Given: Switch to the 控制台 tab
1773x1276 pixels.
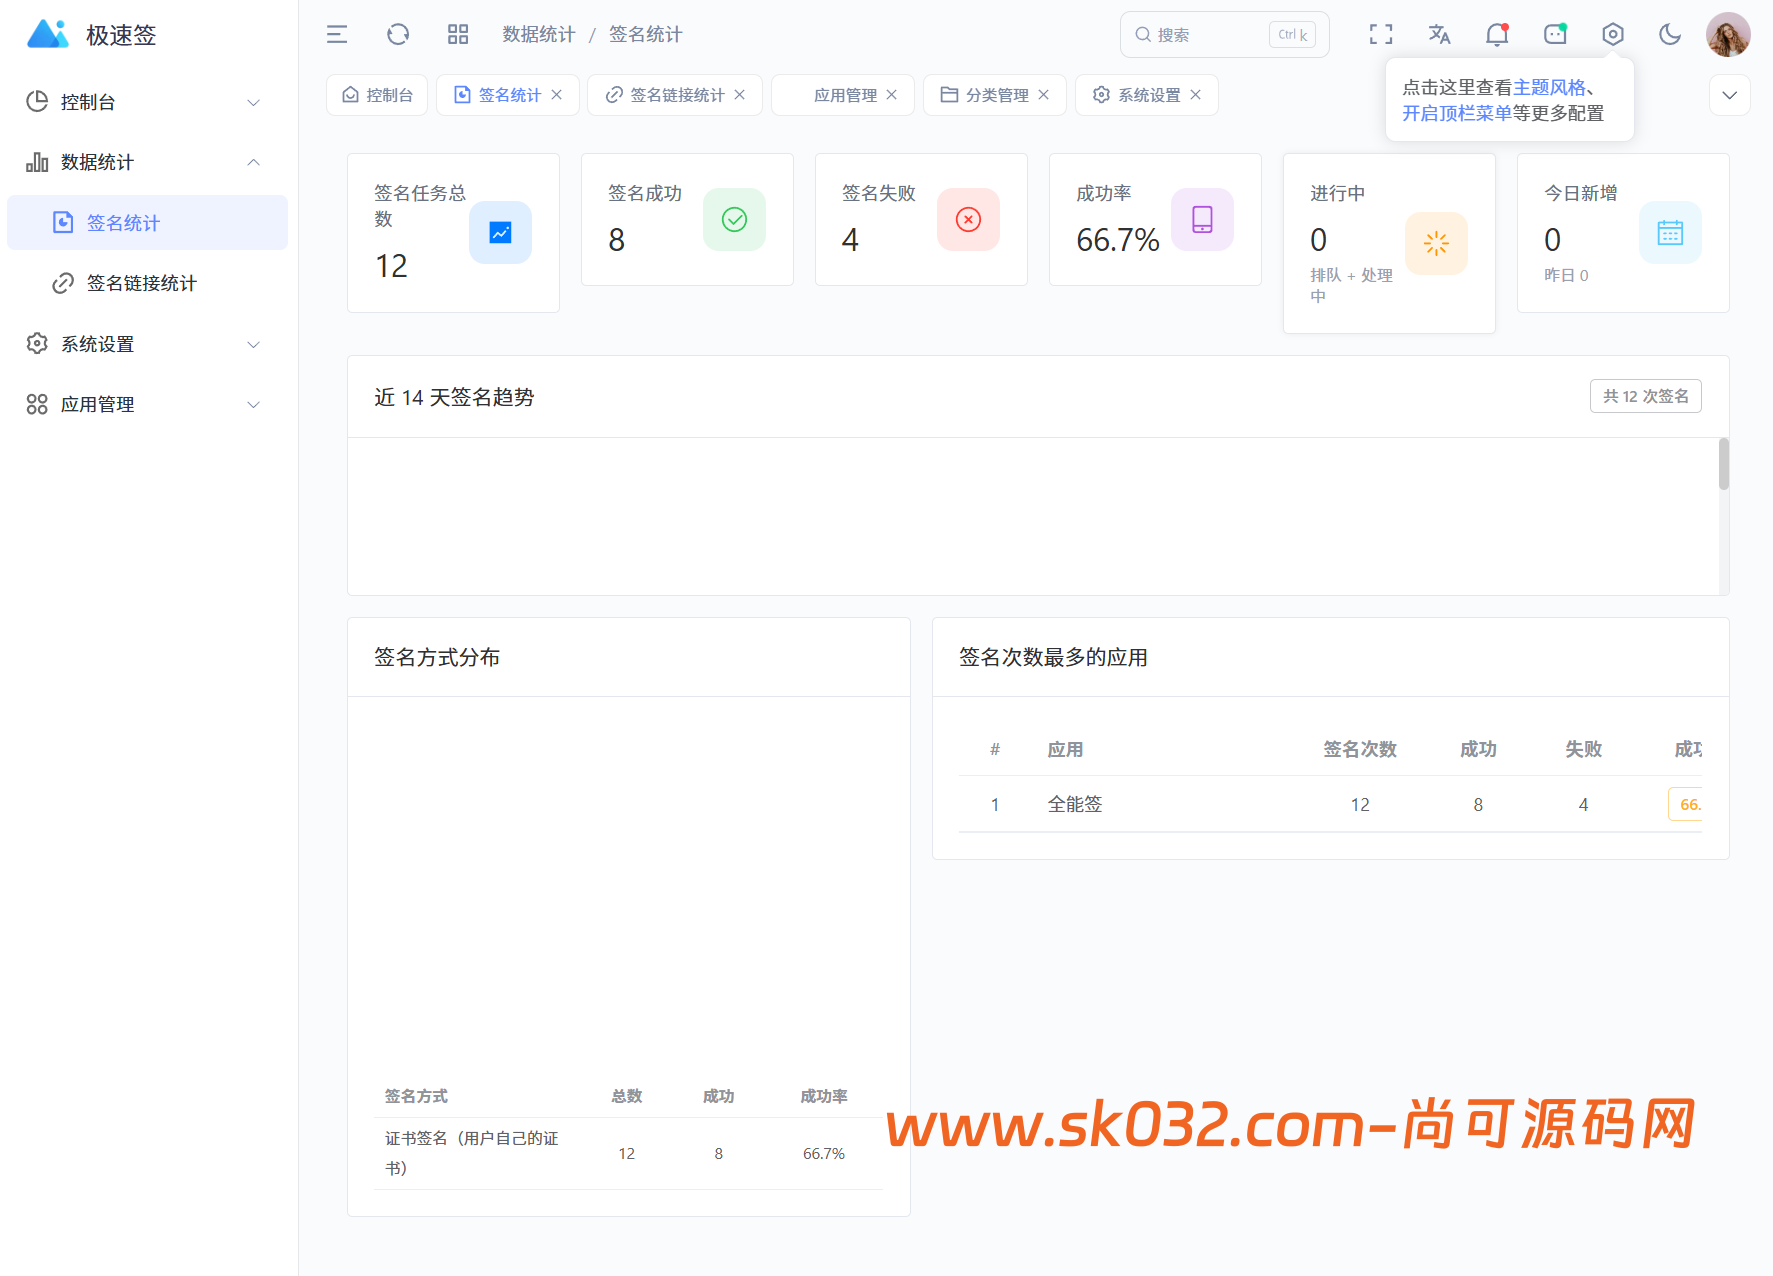Looking at the screenshot, I should coord(377,95).
